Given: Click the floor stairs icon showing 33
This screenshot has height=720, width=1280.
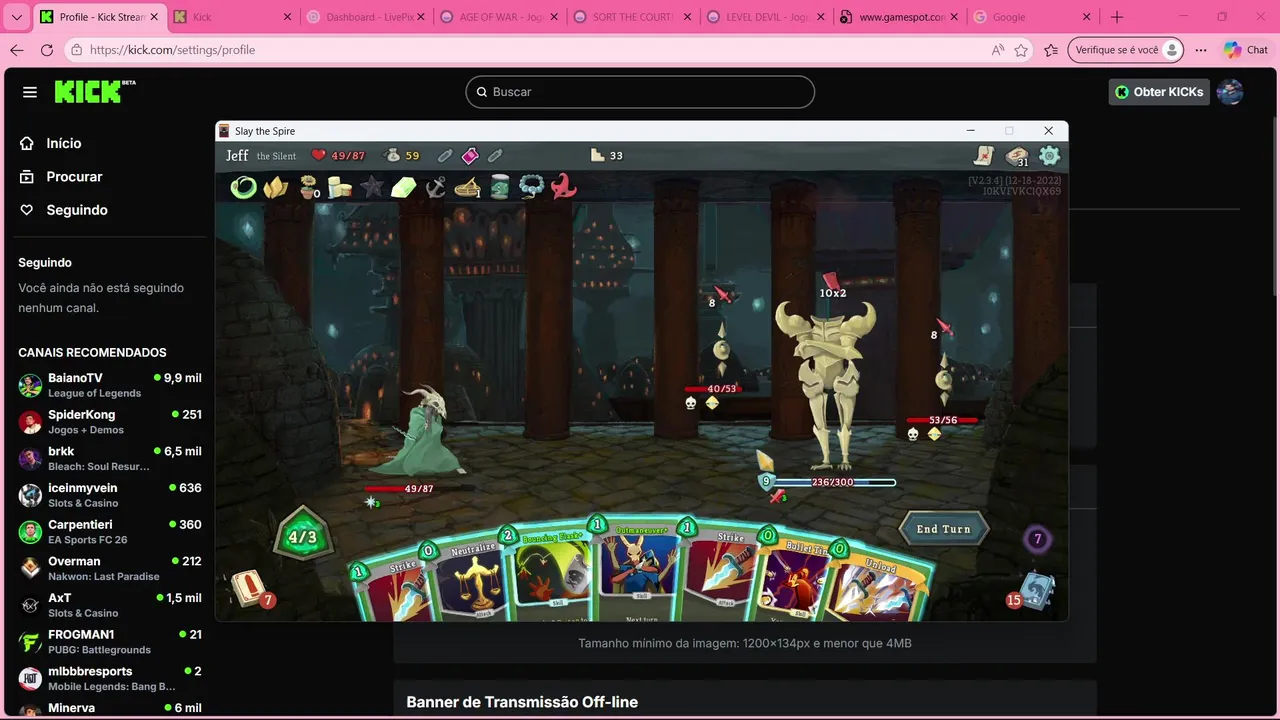Looking at the screenshot, I should [x=598, y=155].
